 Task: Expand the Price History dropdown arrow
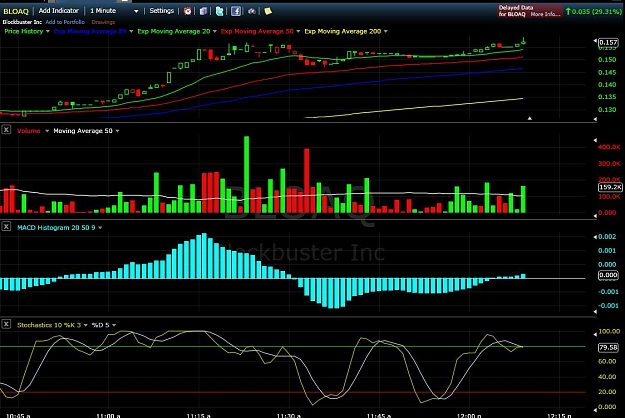(48, 31)
